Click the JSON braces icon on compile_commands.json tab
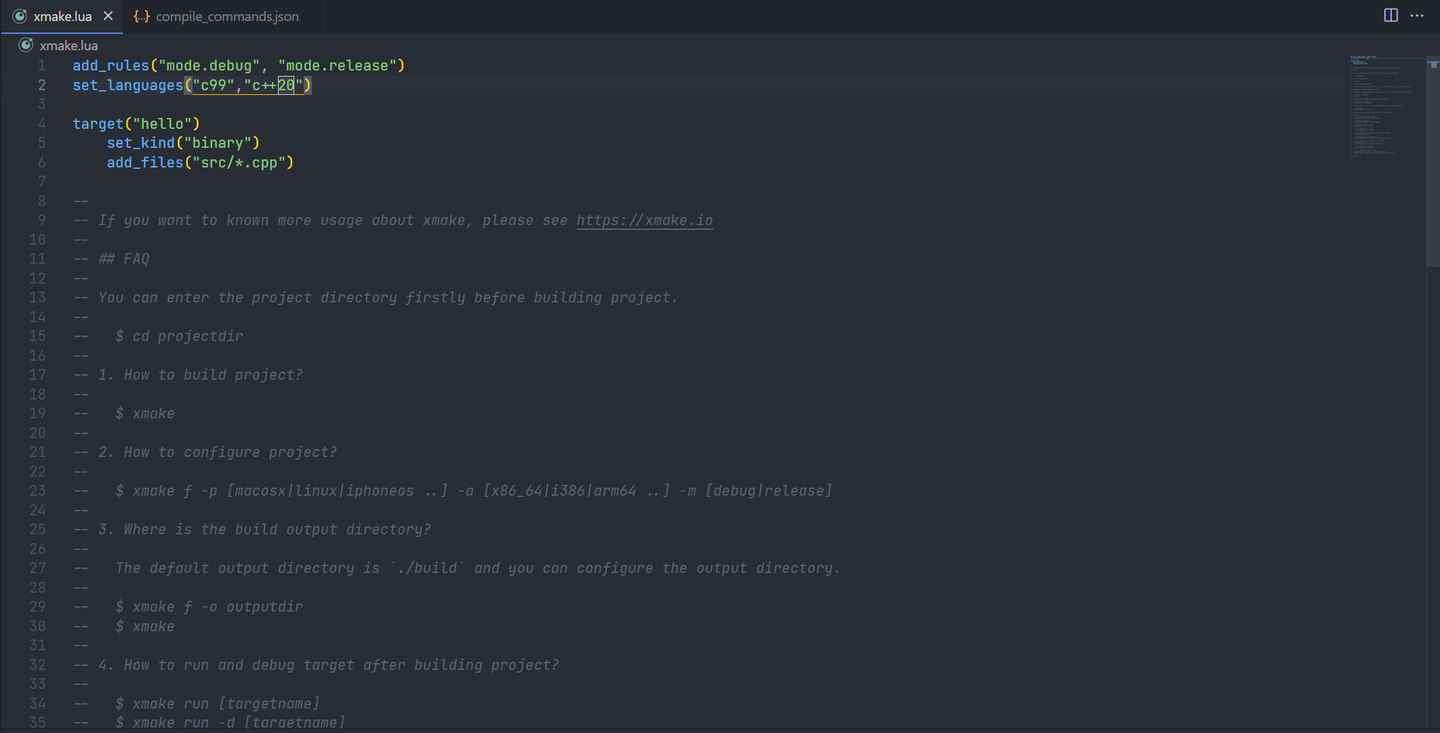The height and width of the screenshot is (733, 1440). pyautogui.click(x=141, y=16)
